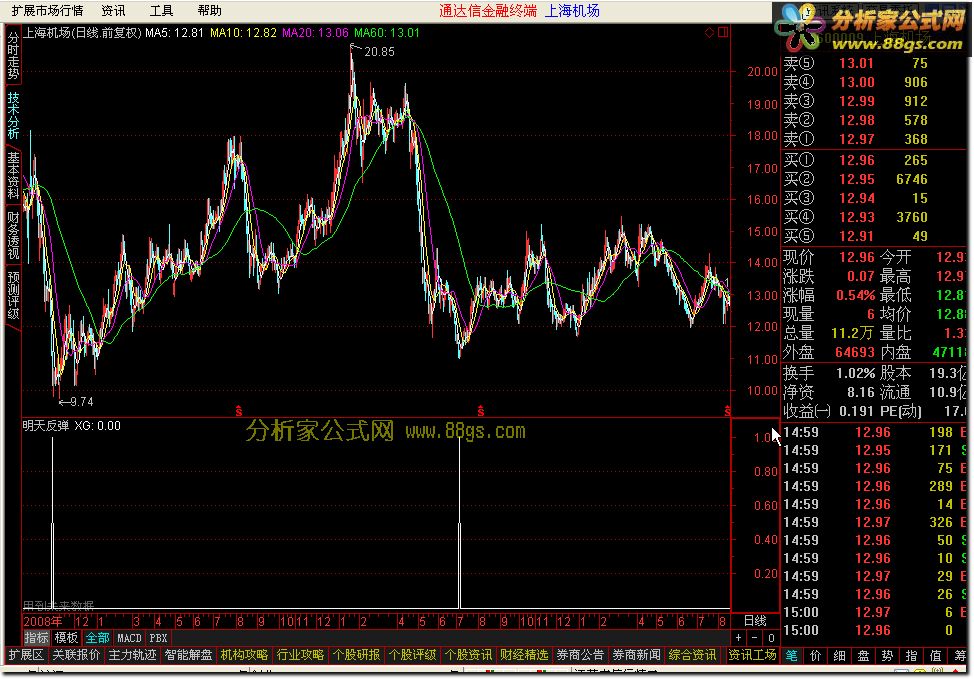Select the 势 tab in quote panel
The height and width of the screenshot is (679, 974).
887,655
